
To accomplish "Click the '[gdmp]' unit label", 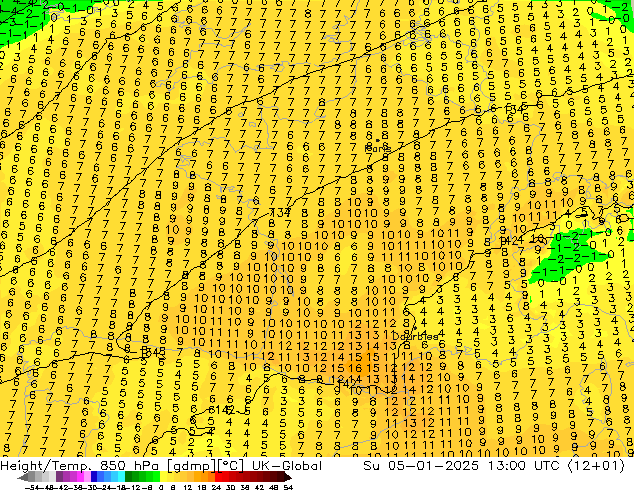I will point(192,466).
